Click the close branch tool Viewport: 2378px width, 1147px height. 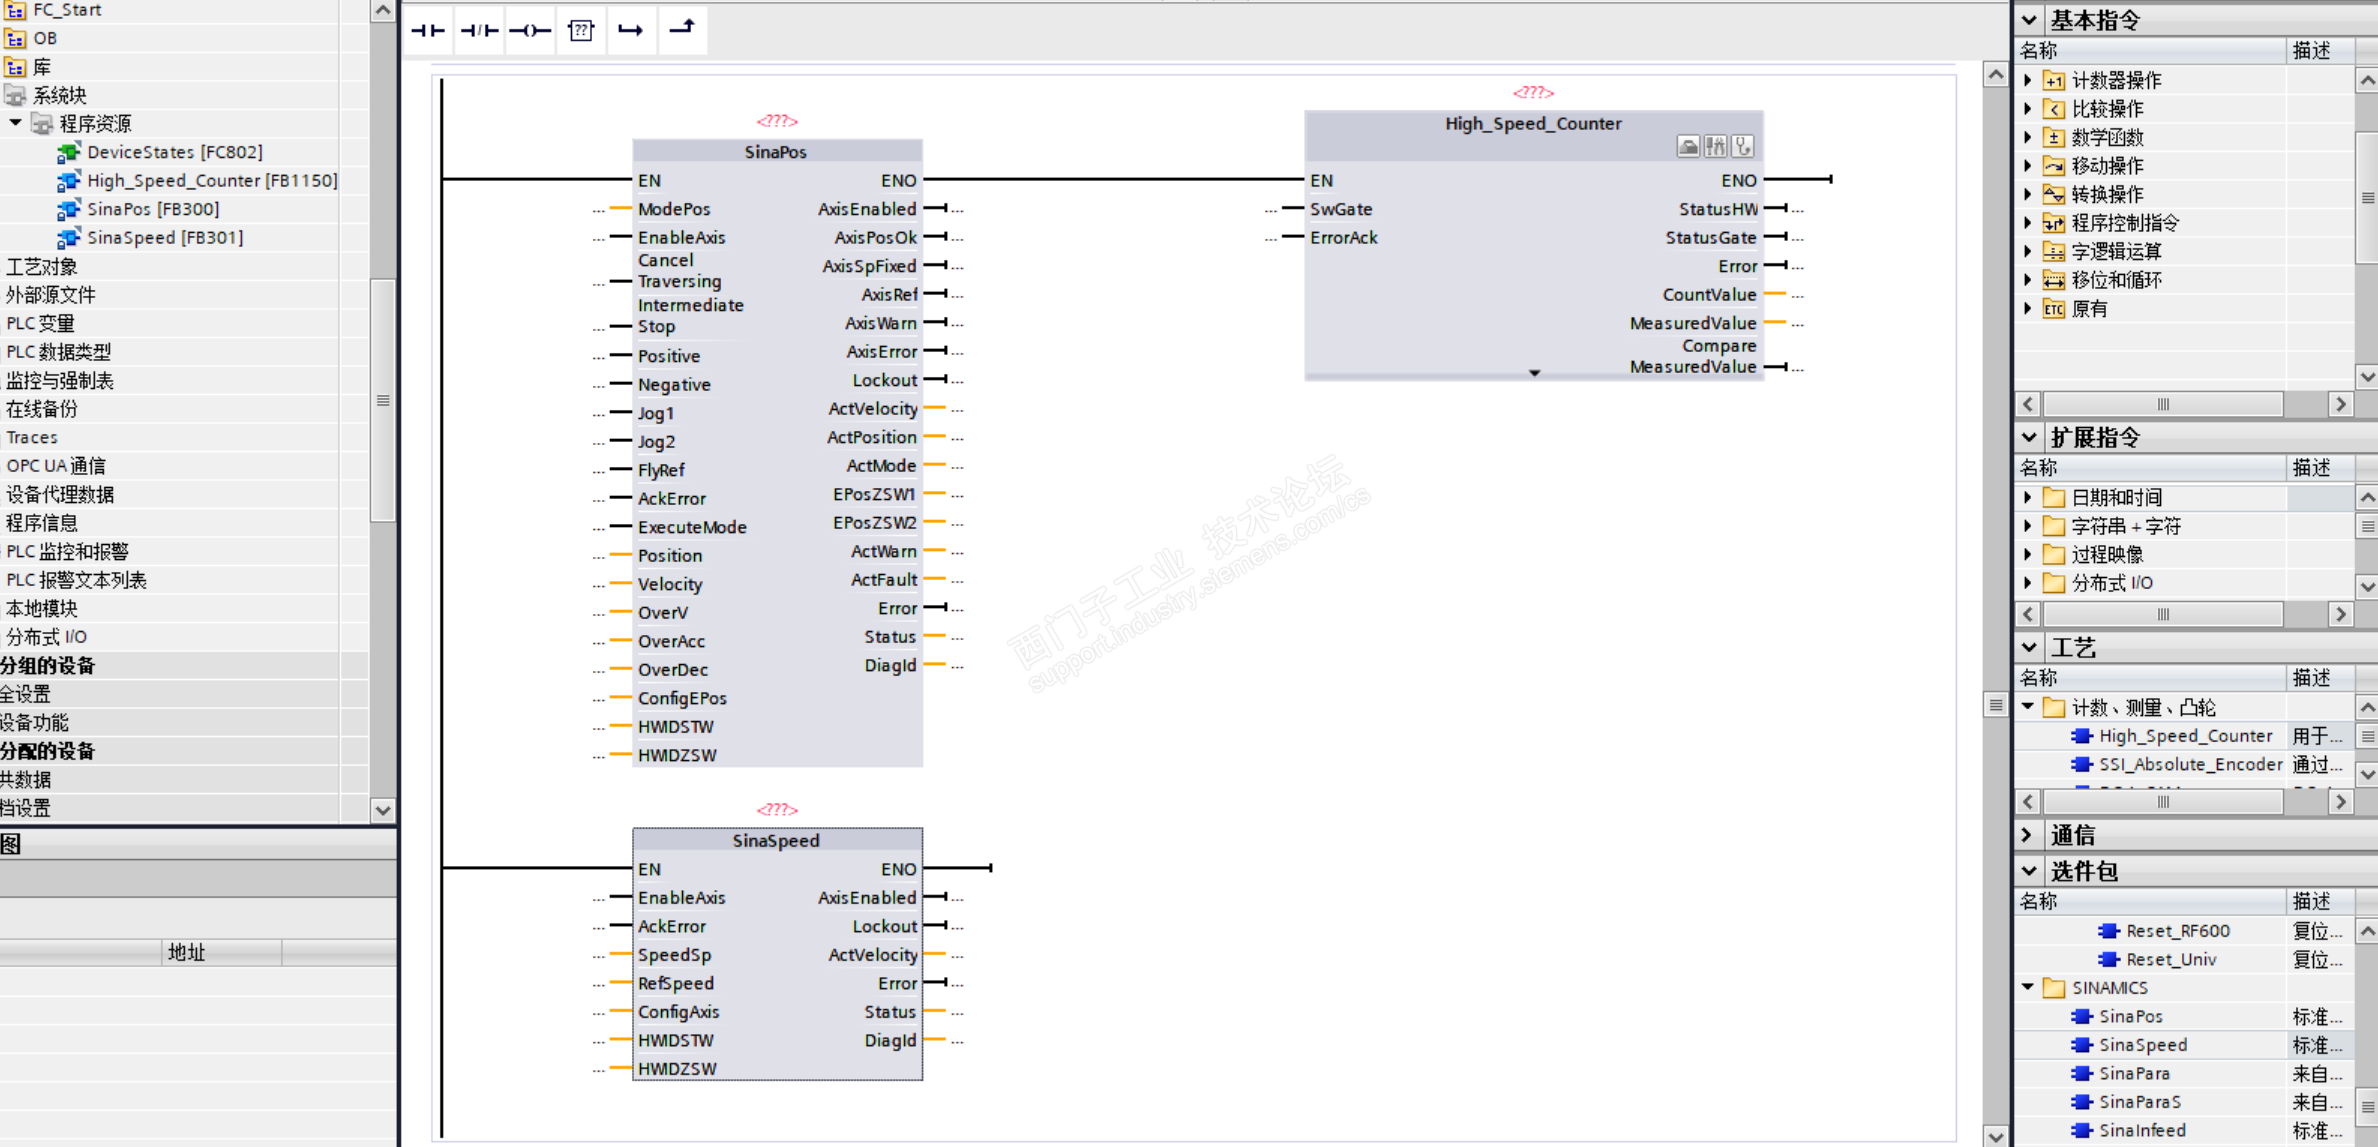[x=682, y=28]
